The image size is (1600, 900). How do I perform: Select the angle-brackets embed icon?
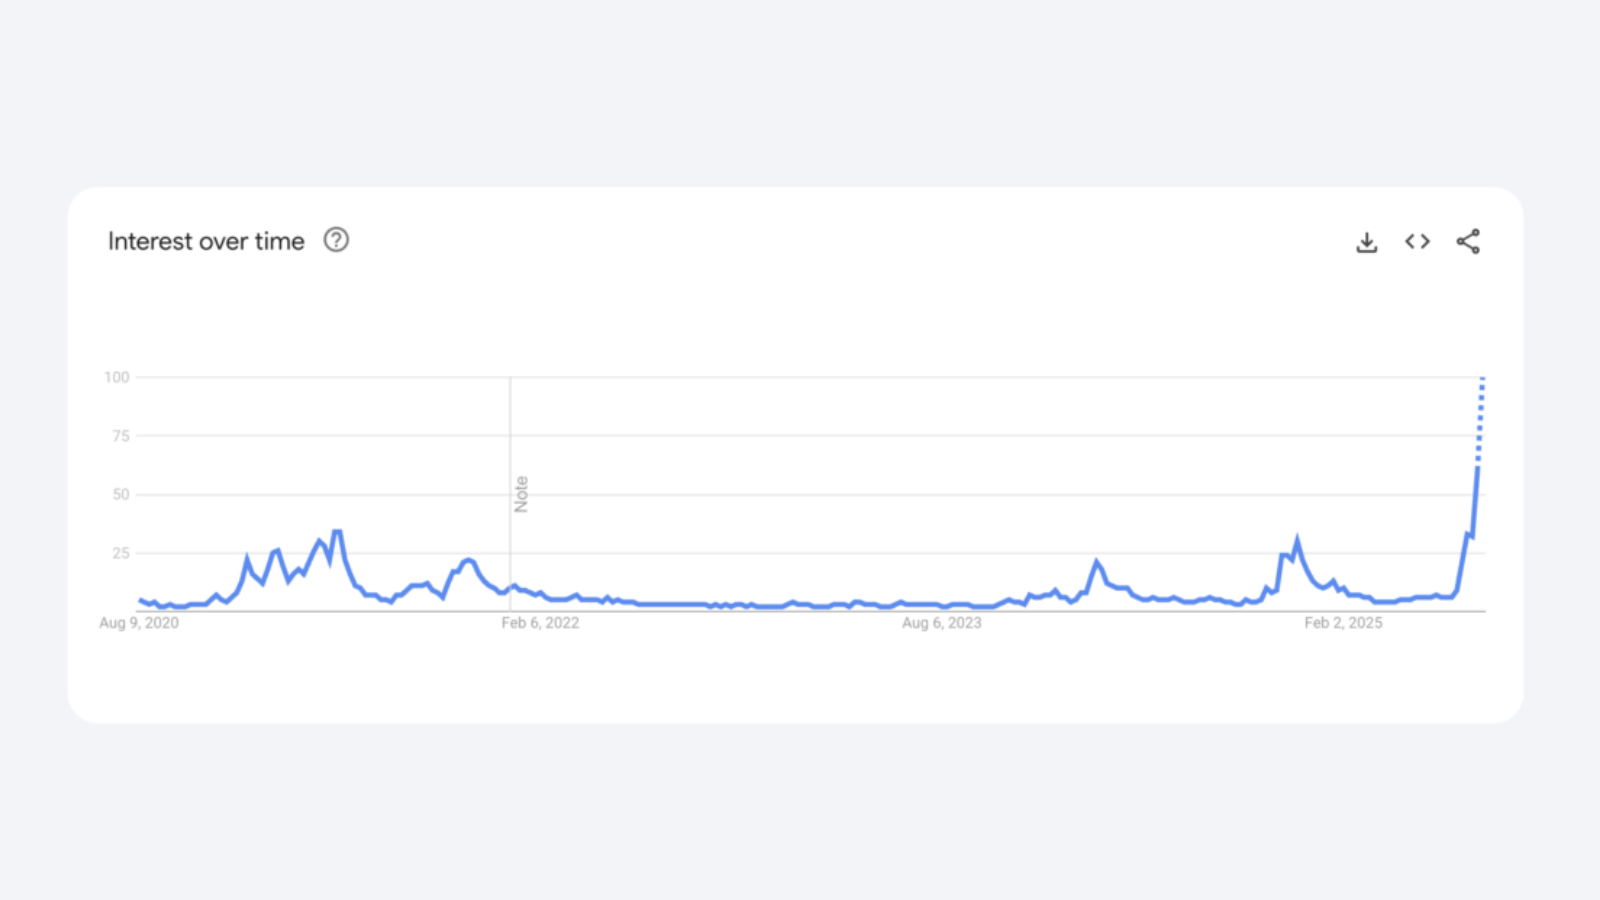click(1416, 241)
